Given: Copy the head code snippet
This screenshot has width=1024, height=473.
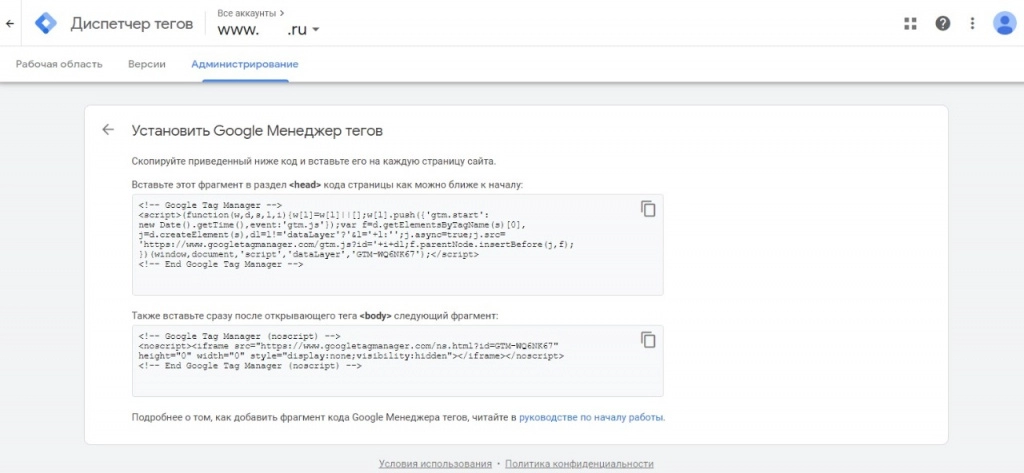Looking at the screenshot, I should point(648,208).
